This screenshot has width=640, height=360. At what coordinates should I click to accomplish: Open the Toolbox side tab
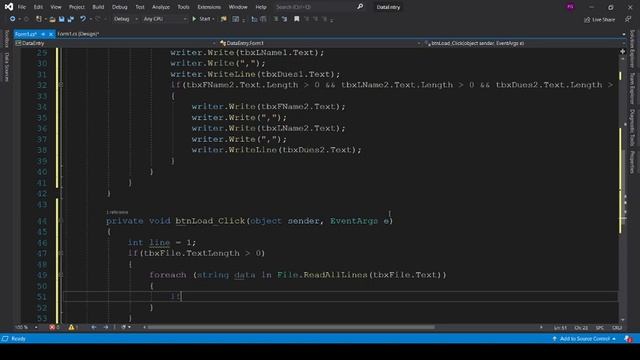point(6,39)
